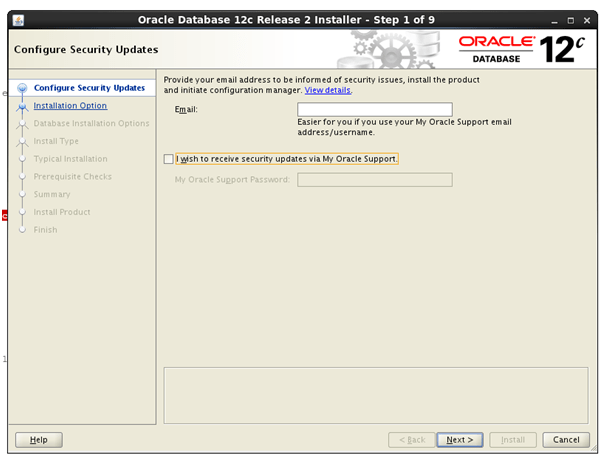Minimize the Oracle installer window

tap(556, 20)
